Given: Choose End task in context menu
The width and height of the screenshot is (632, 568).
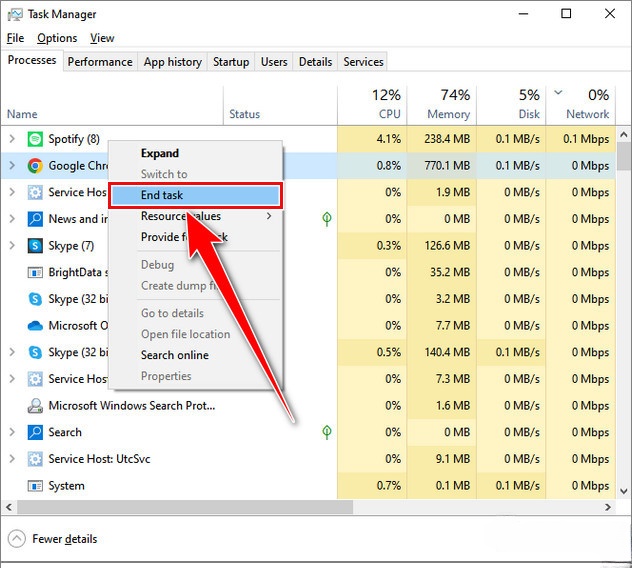Looking at the screenshot, I should 195,195.
